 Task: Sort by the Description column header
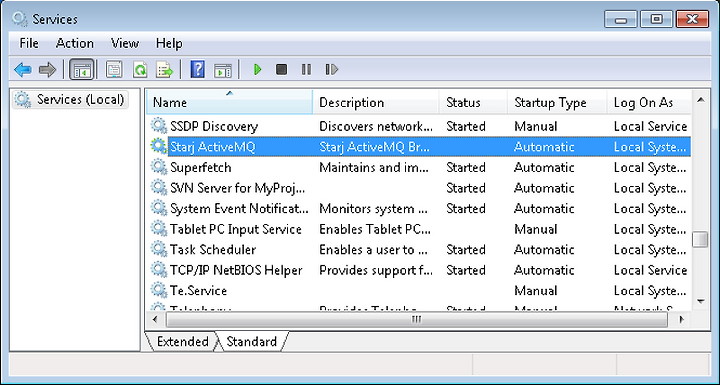376,102
